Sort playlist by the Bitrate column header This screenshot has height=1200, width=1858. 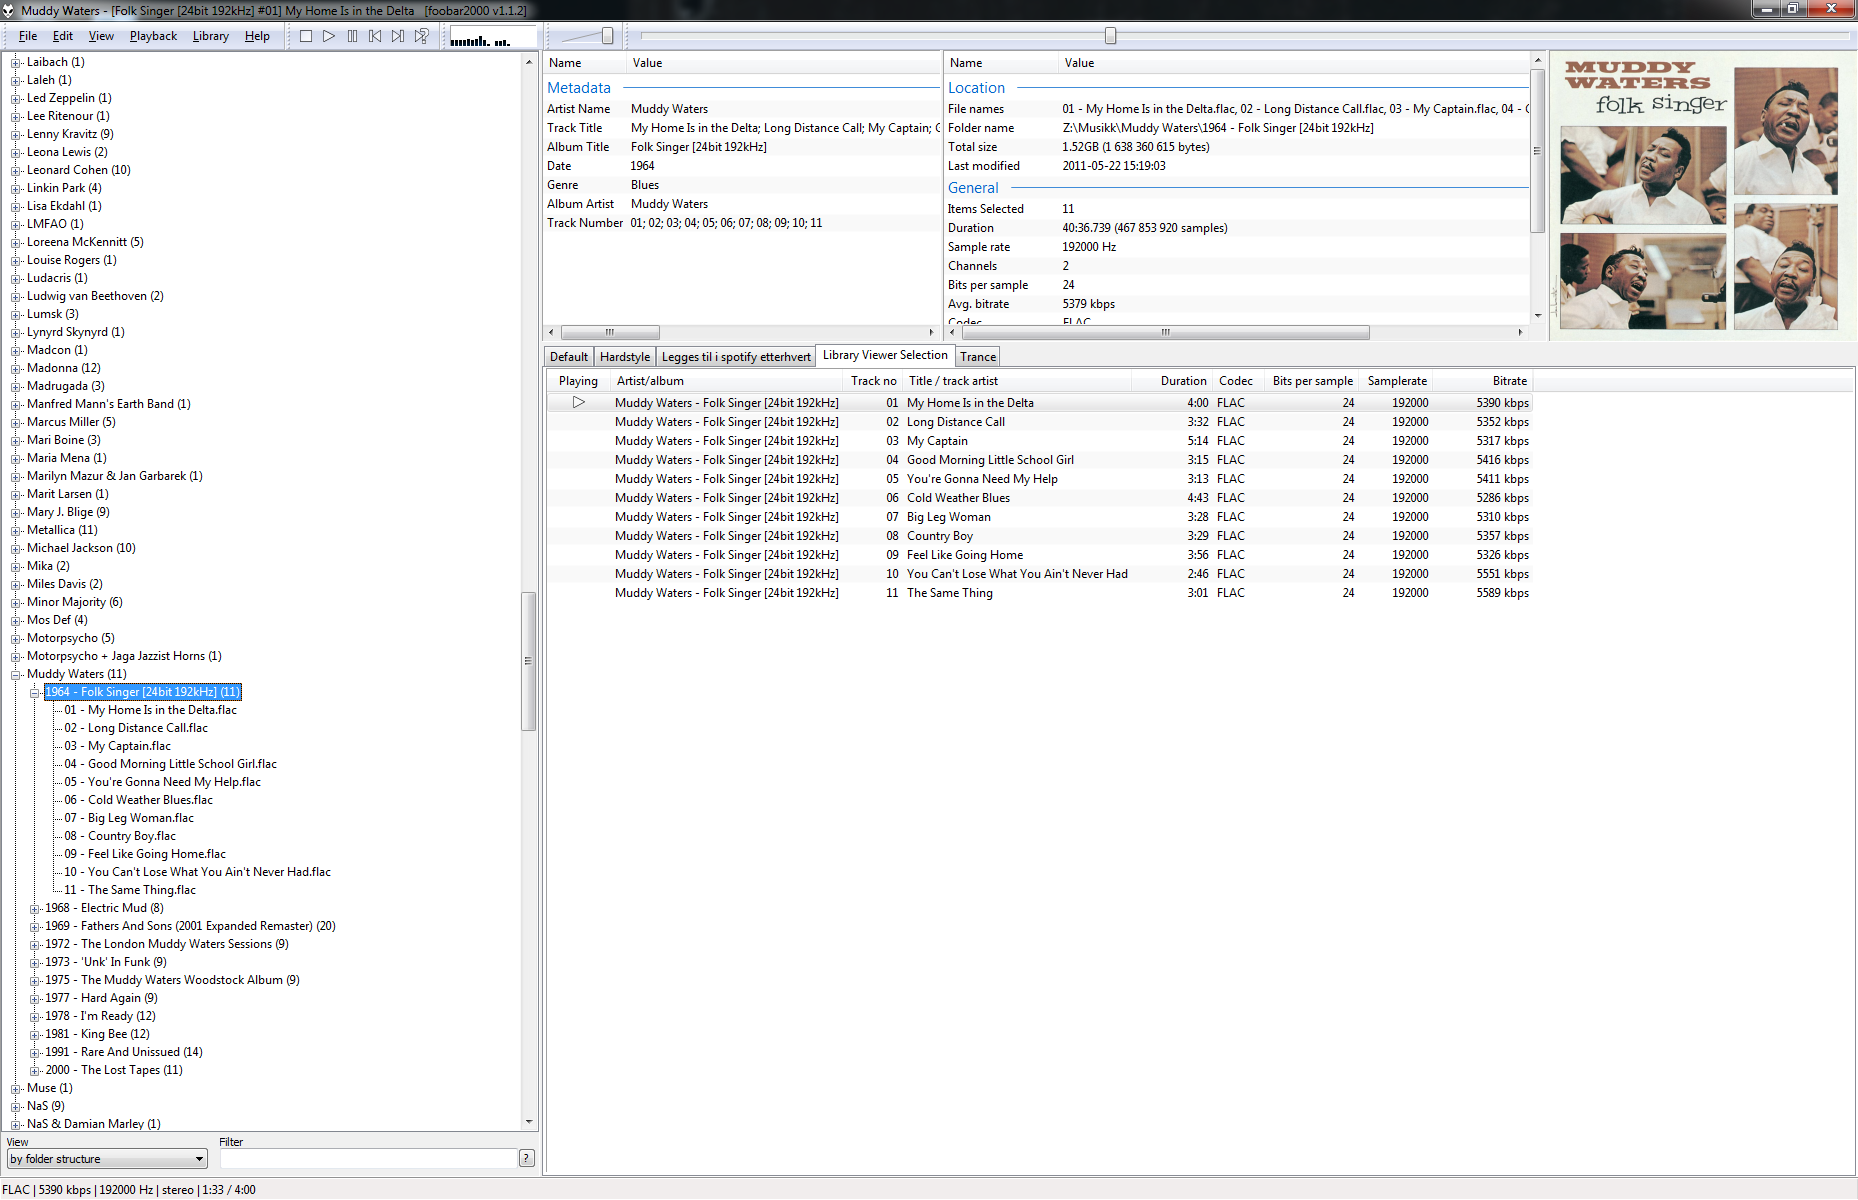pyautogui.click(x=1508, y=381)
